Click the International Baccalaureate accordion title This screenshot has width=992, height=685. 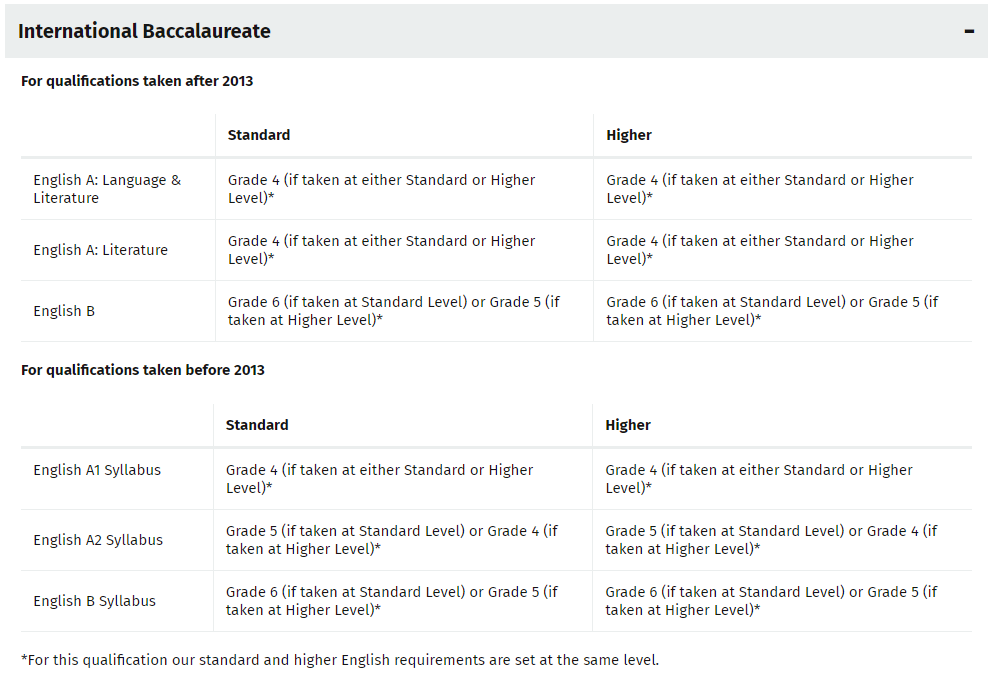[x=145, y=31]
